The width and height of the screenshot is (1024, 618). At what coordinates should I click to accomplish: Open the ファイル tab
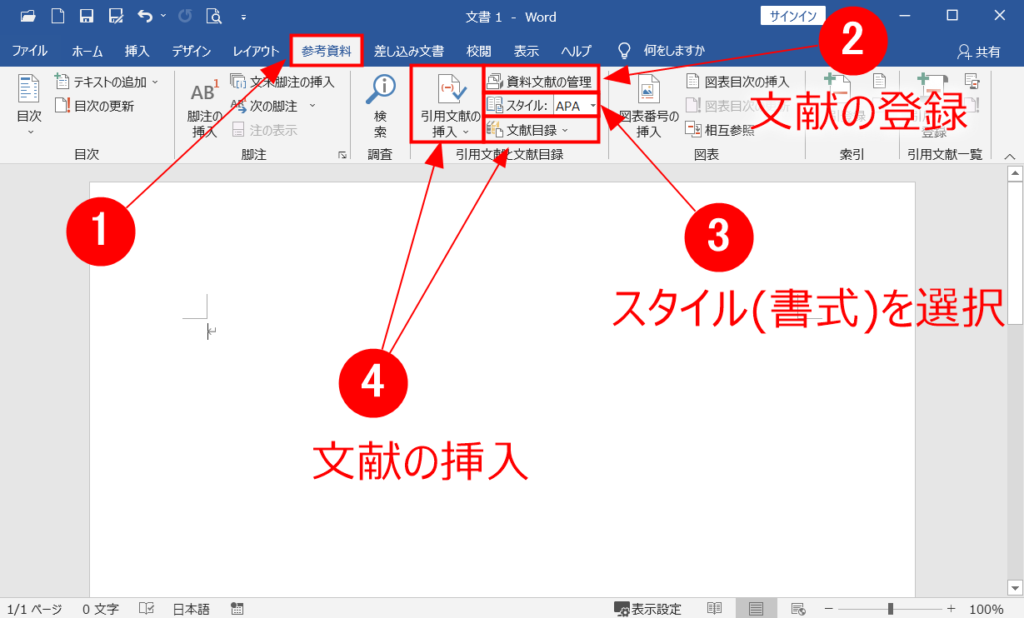point(29,51)
